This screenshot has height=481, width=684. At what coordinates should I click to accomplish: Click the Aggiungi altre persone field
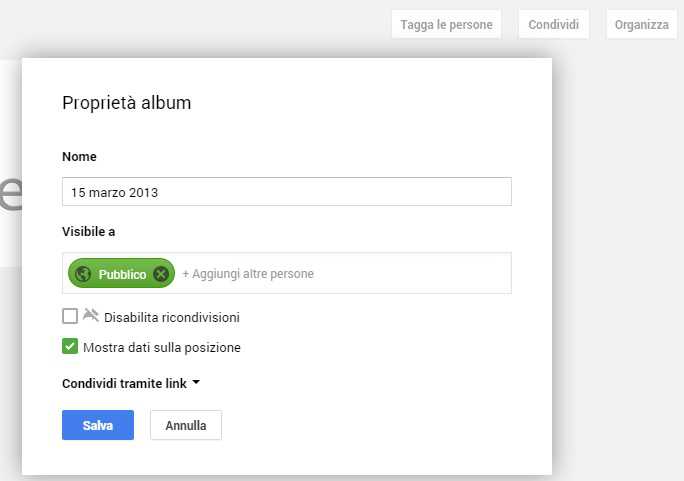(340, 274)
